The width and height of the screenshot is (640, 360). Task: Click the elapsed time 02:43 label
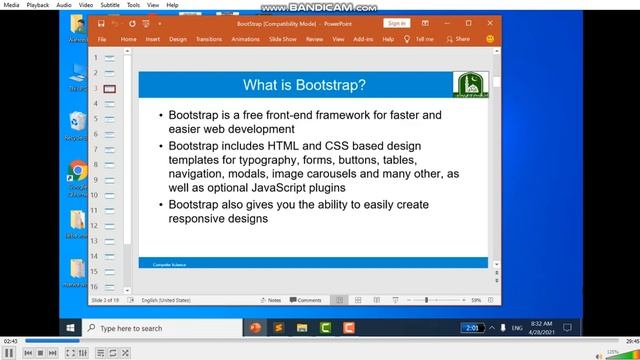11,341
